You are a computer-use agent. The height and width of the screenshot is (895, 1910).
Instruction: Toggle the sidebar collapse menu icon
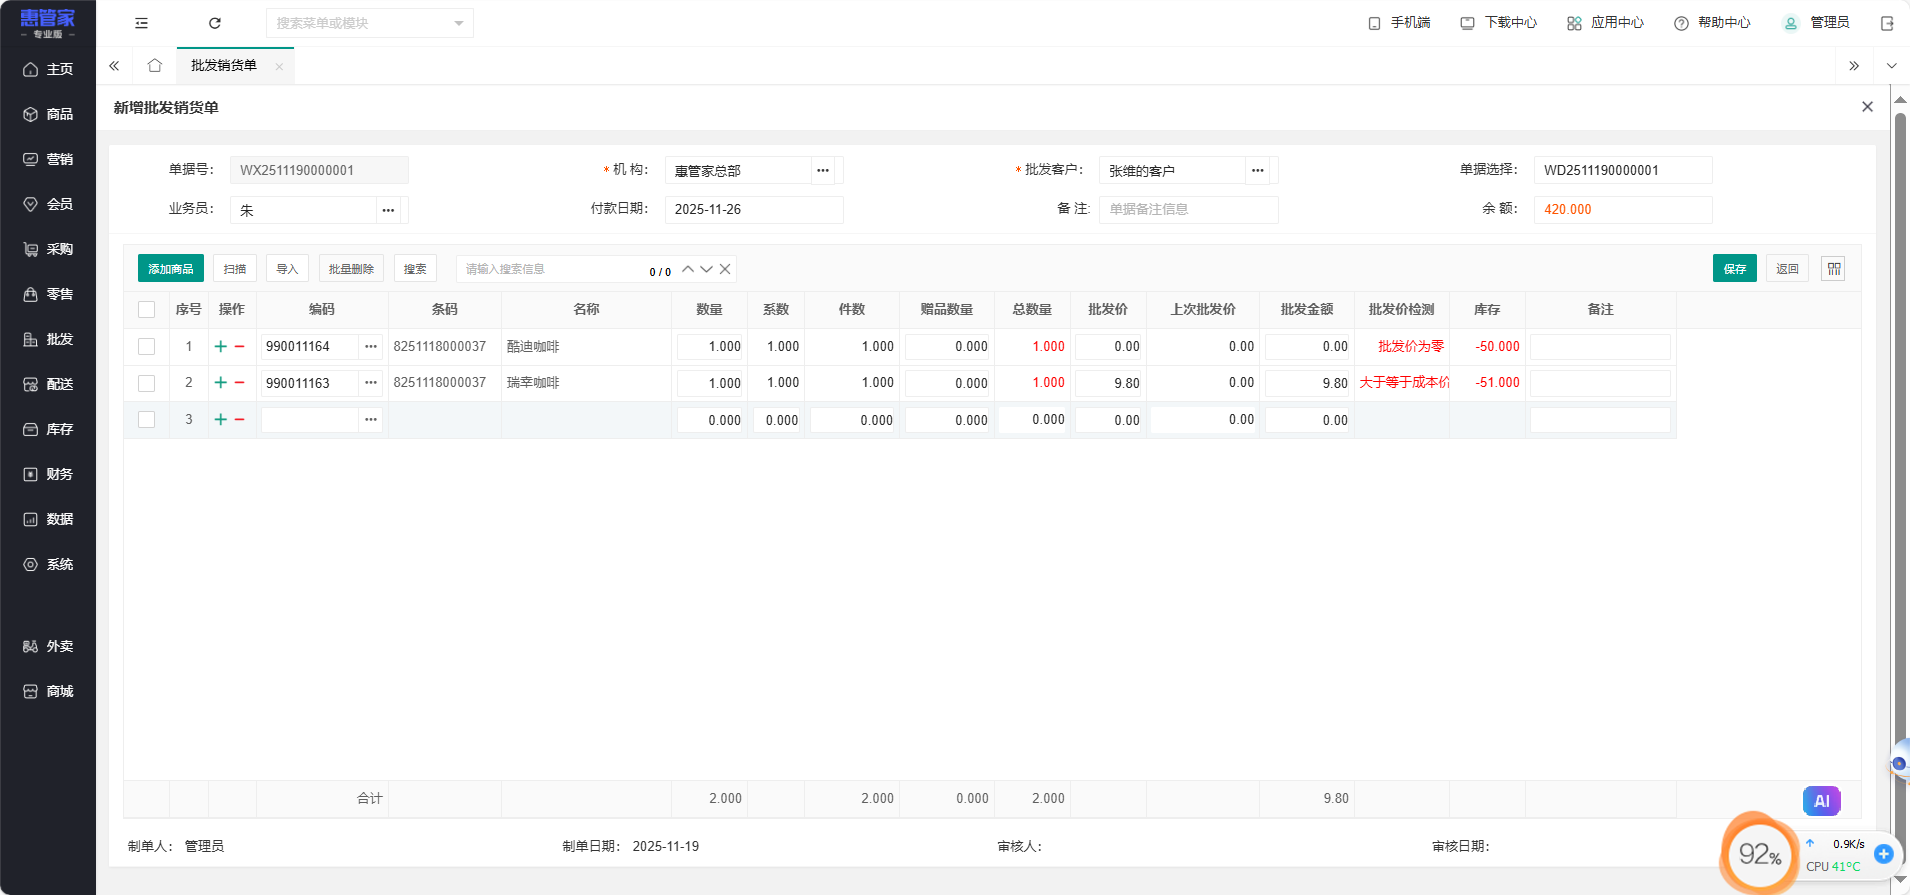(x=141, y=23)
